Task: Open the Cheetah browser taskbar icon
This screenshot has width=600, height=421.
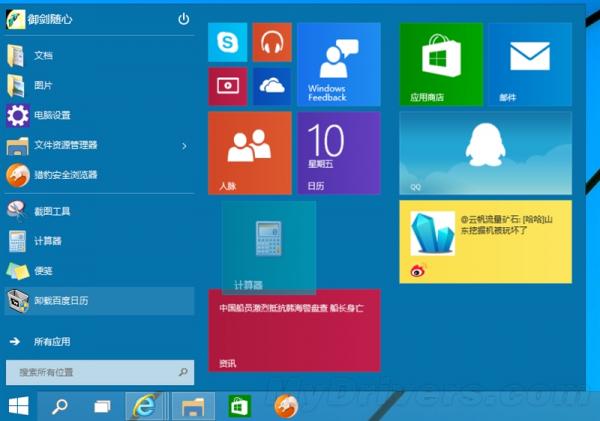Action: click(286, 406)
